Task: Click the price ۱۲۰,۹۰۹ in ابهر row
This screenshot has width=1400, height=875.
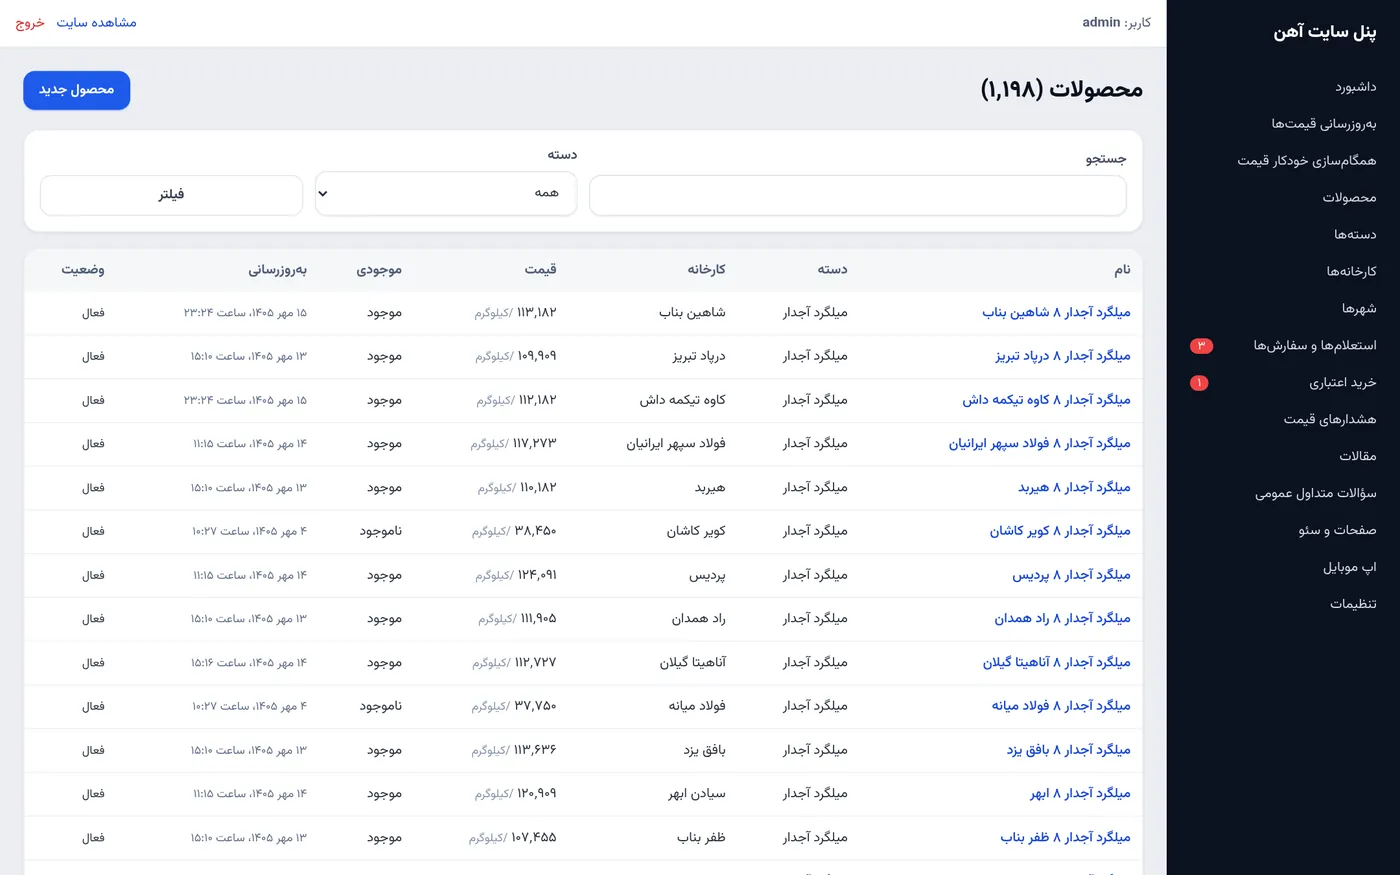Action: click(x=536, y=794)
